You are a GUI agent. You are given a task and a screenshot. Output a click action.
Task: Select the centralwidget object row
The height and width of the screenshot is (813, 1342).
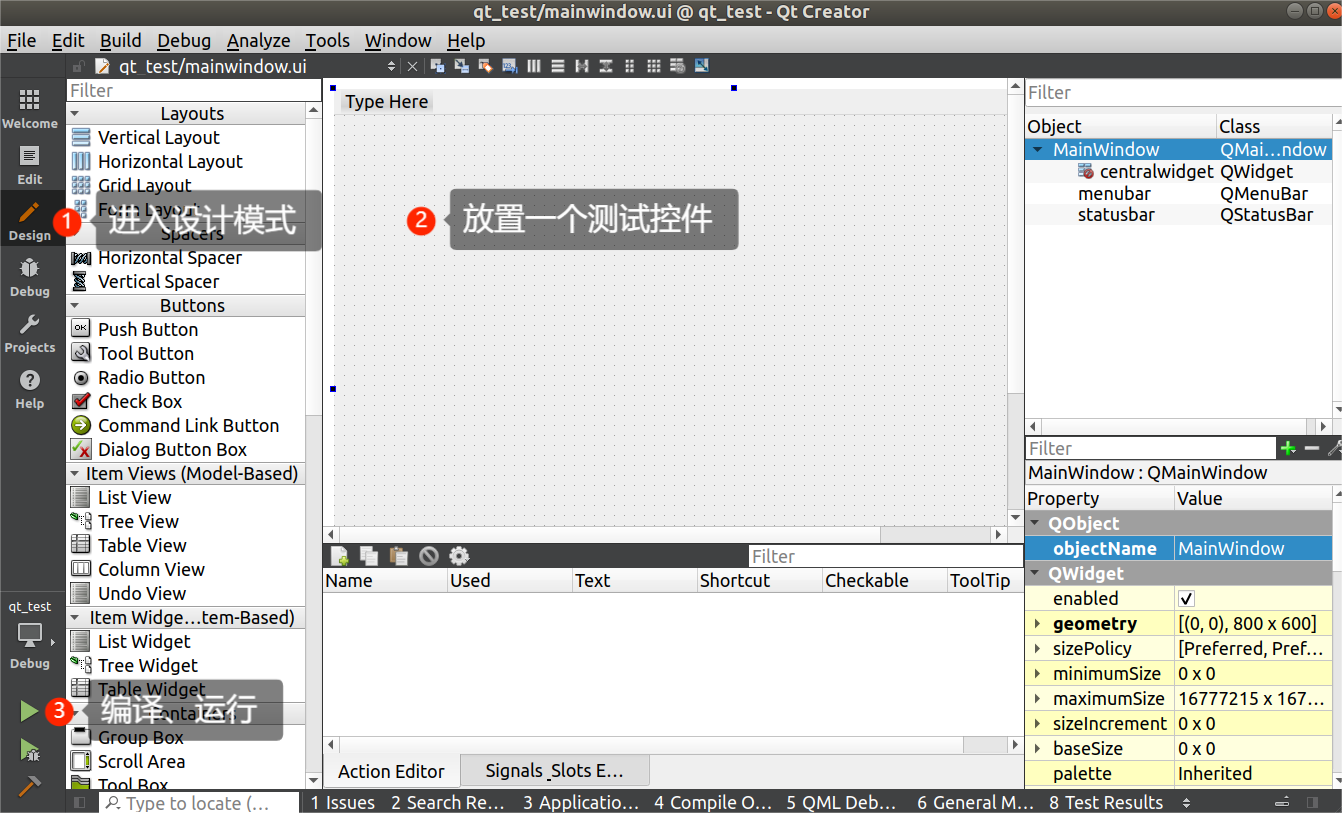[x=1178, y=172]
